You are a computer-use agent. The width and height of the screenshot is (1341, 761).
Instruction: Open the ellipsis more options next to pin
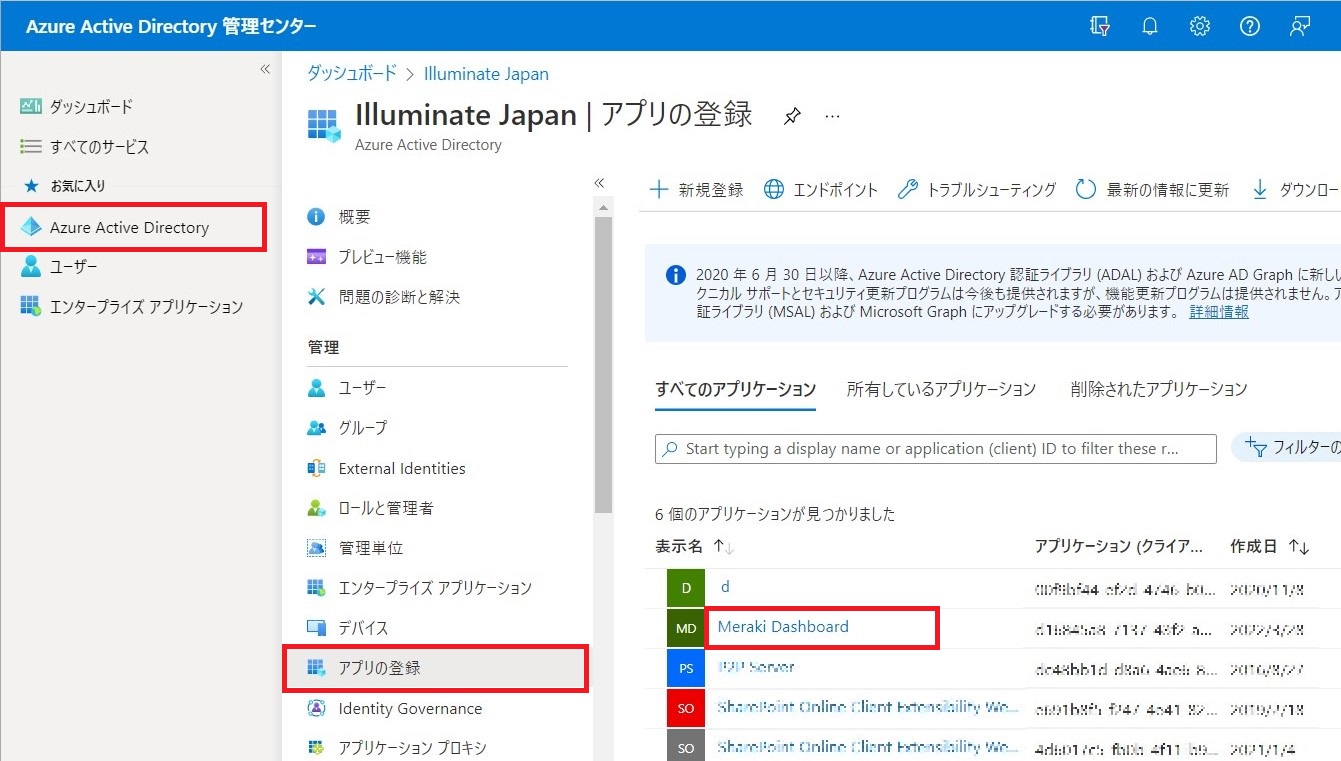(832, 116)
